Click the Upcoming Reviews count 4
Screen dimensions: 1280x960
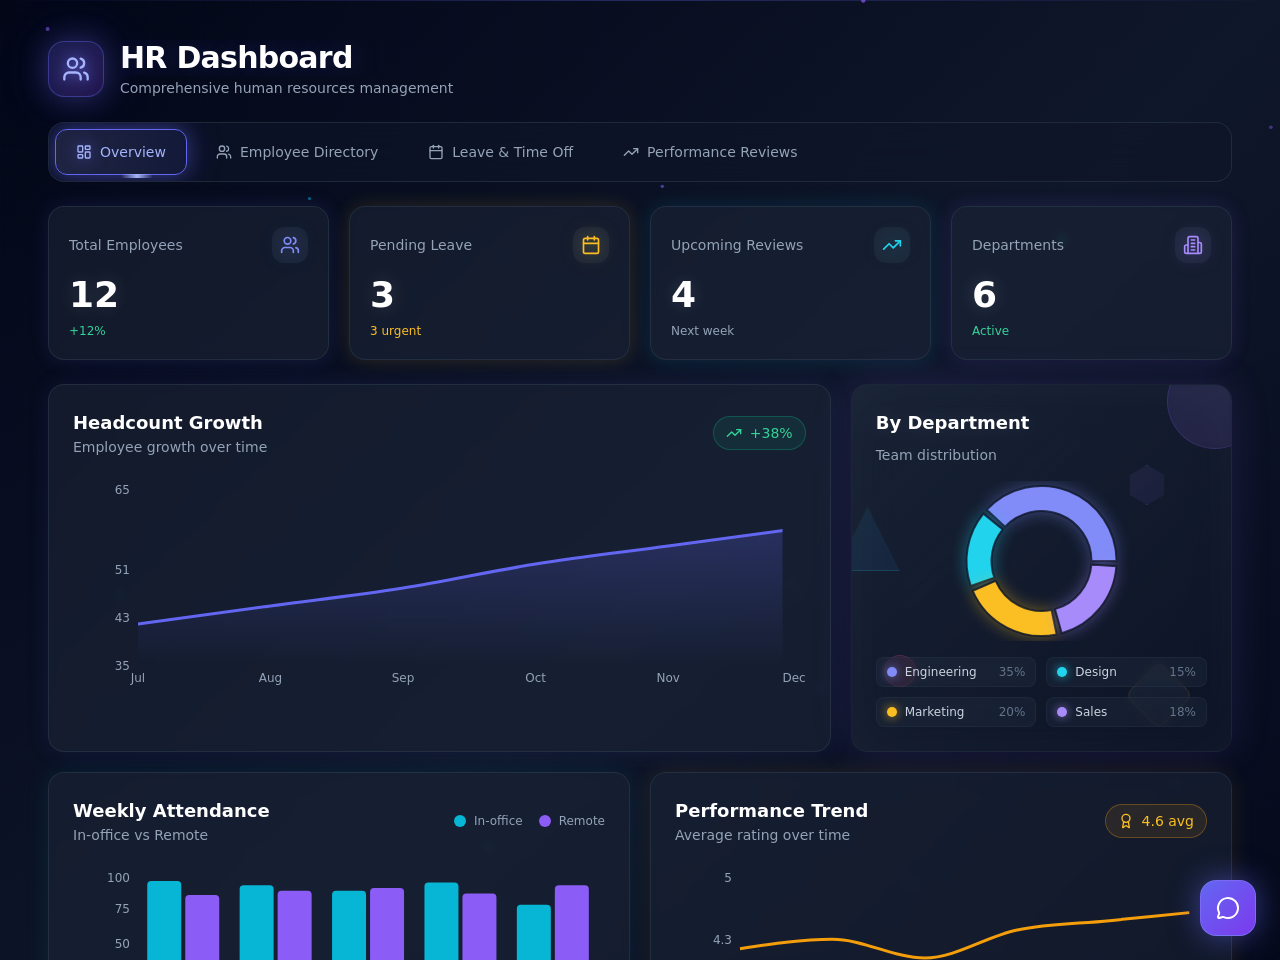pos(683,295)
